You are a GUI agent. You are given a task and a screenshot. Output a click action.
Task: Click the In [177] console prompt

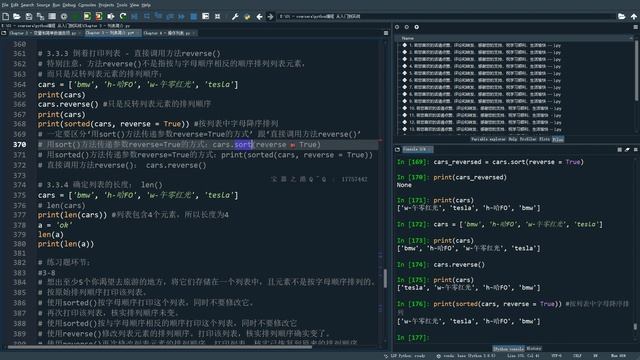[413, 338]
